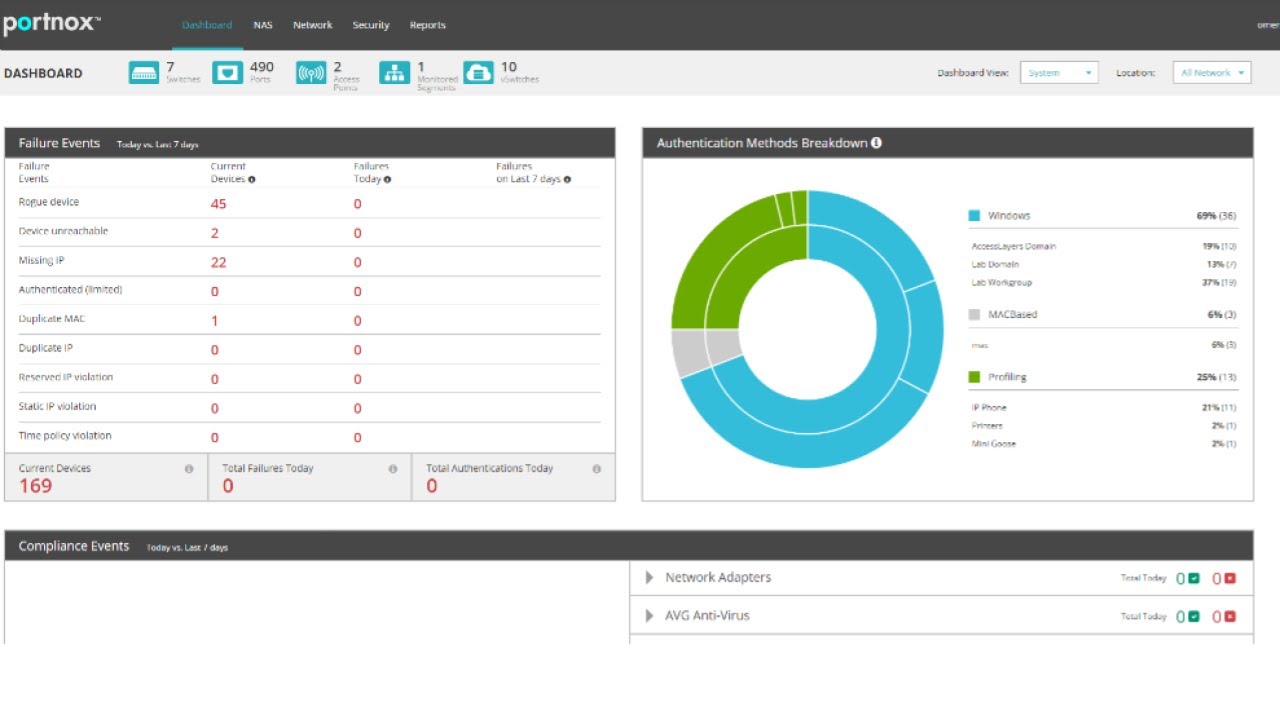Click the Failure Events panel header

[310, 143]
